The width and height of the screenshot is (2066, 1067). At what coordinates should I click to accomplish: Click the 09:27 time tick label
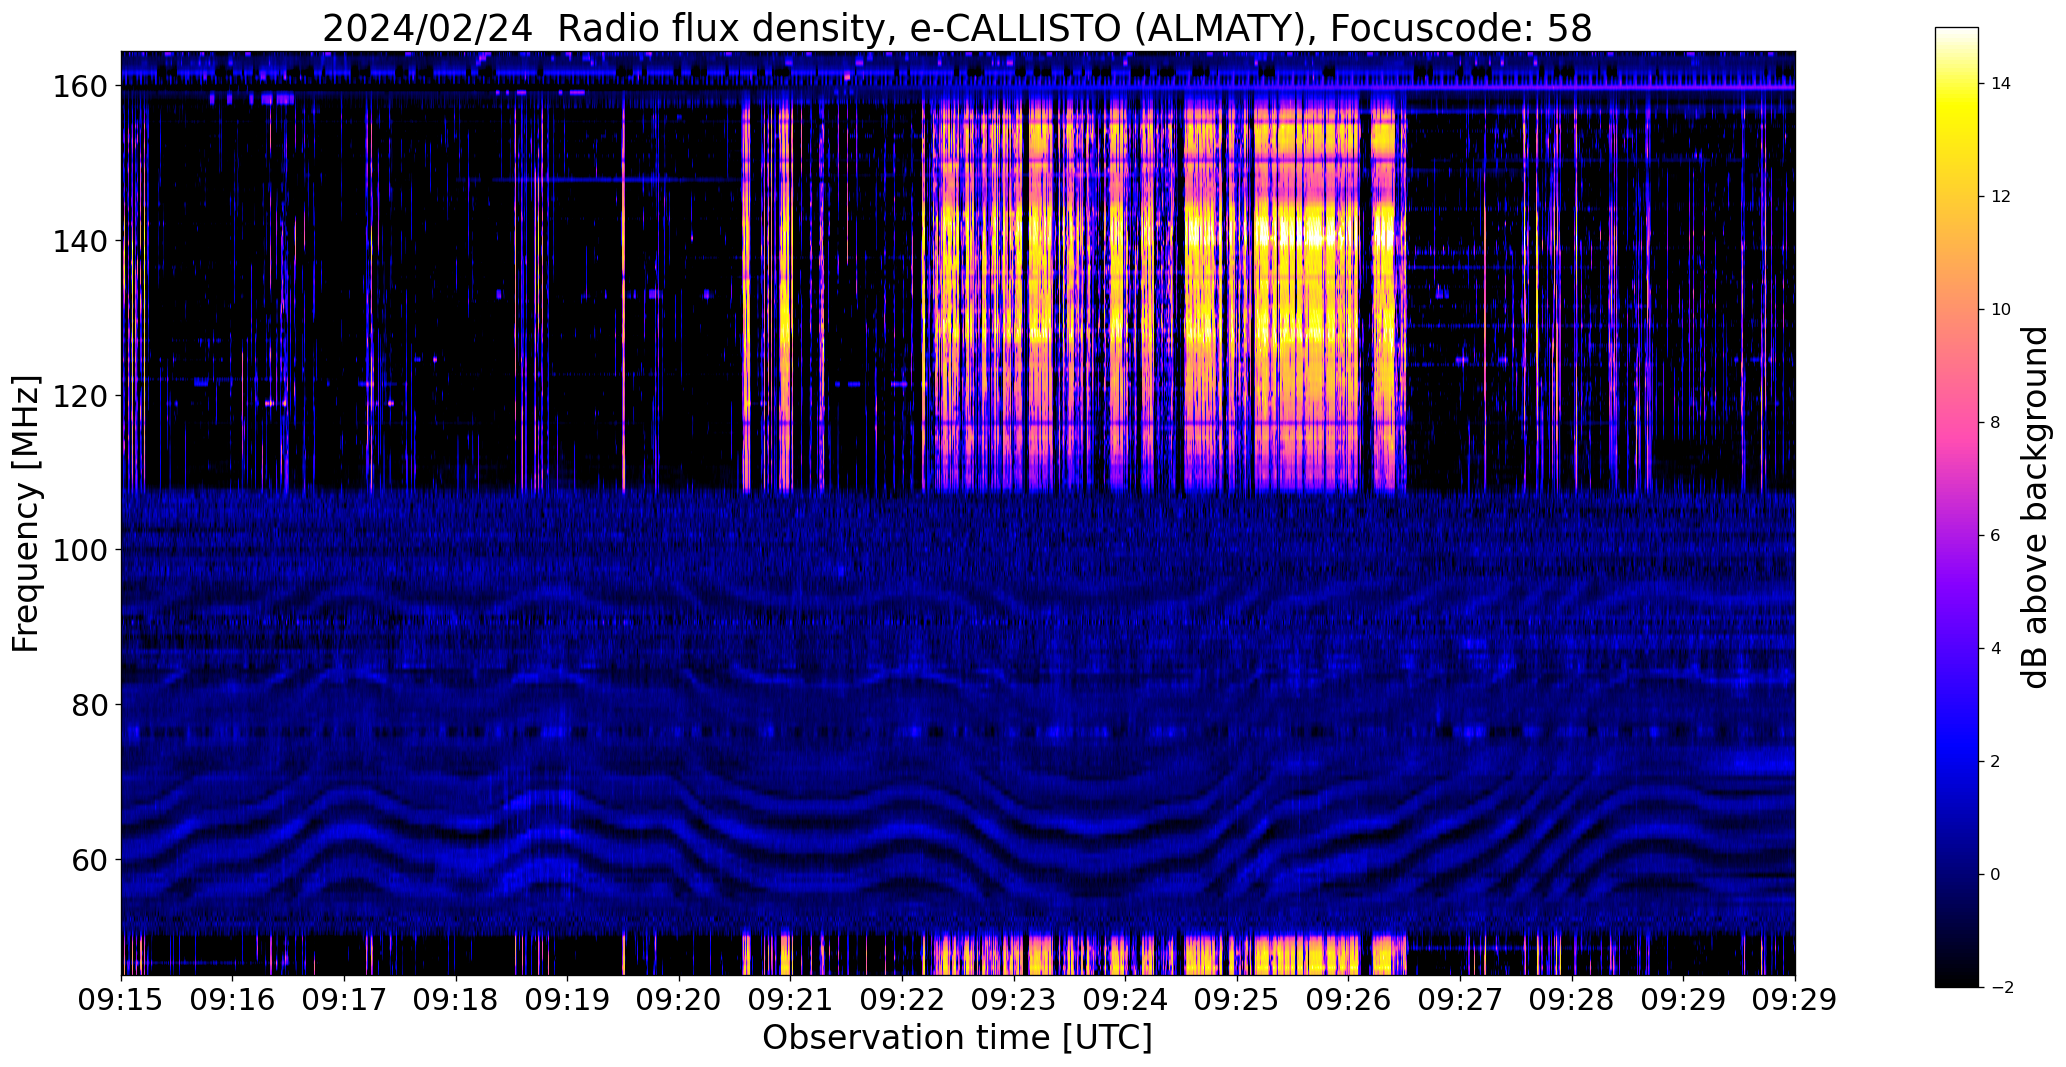pos(1460,1001)
